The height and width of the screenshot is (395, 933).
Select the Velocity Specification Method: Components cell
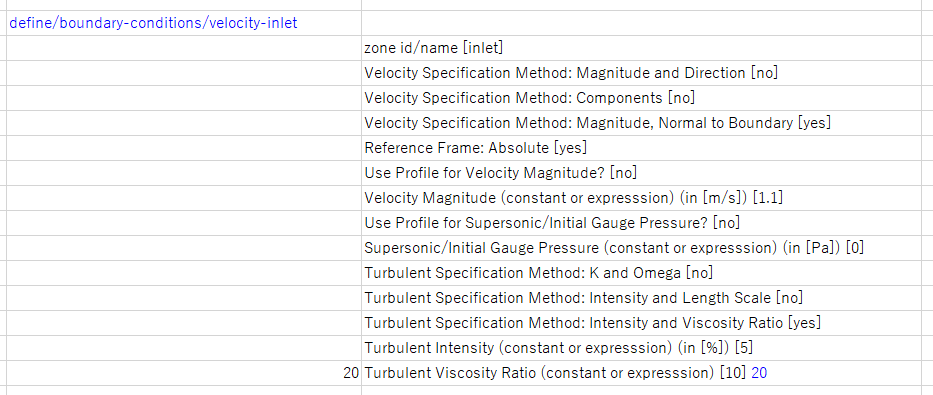point(647,98)
